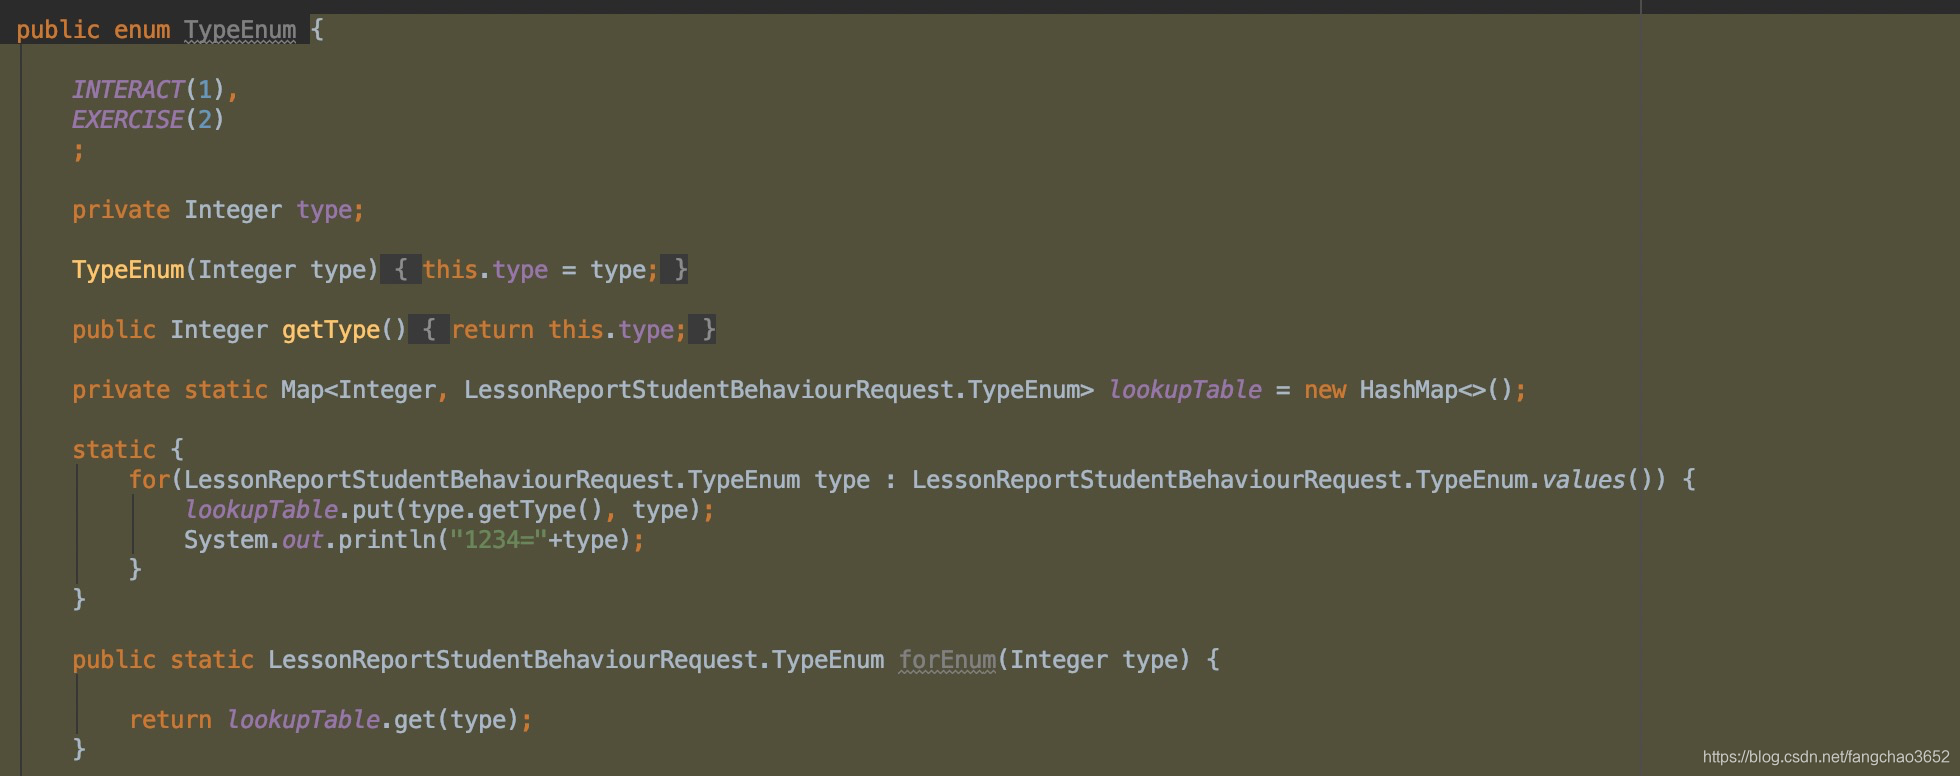Click the 'private' keyword on the Integer type field
Screen dimensions: 1960x776
(x=121, y=210)
